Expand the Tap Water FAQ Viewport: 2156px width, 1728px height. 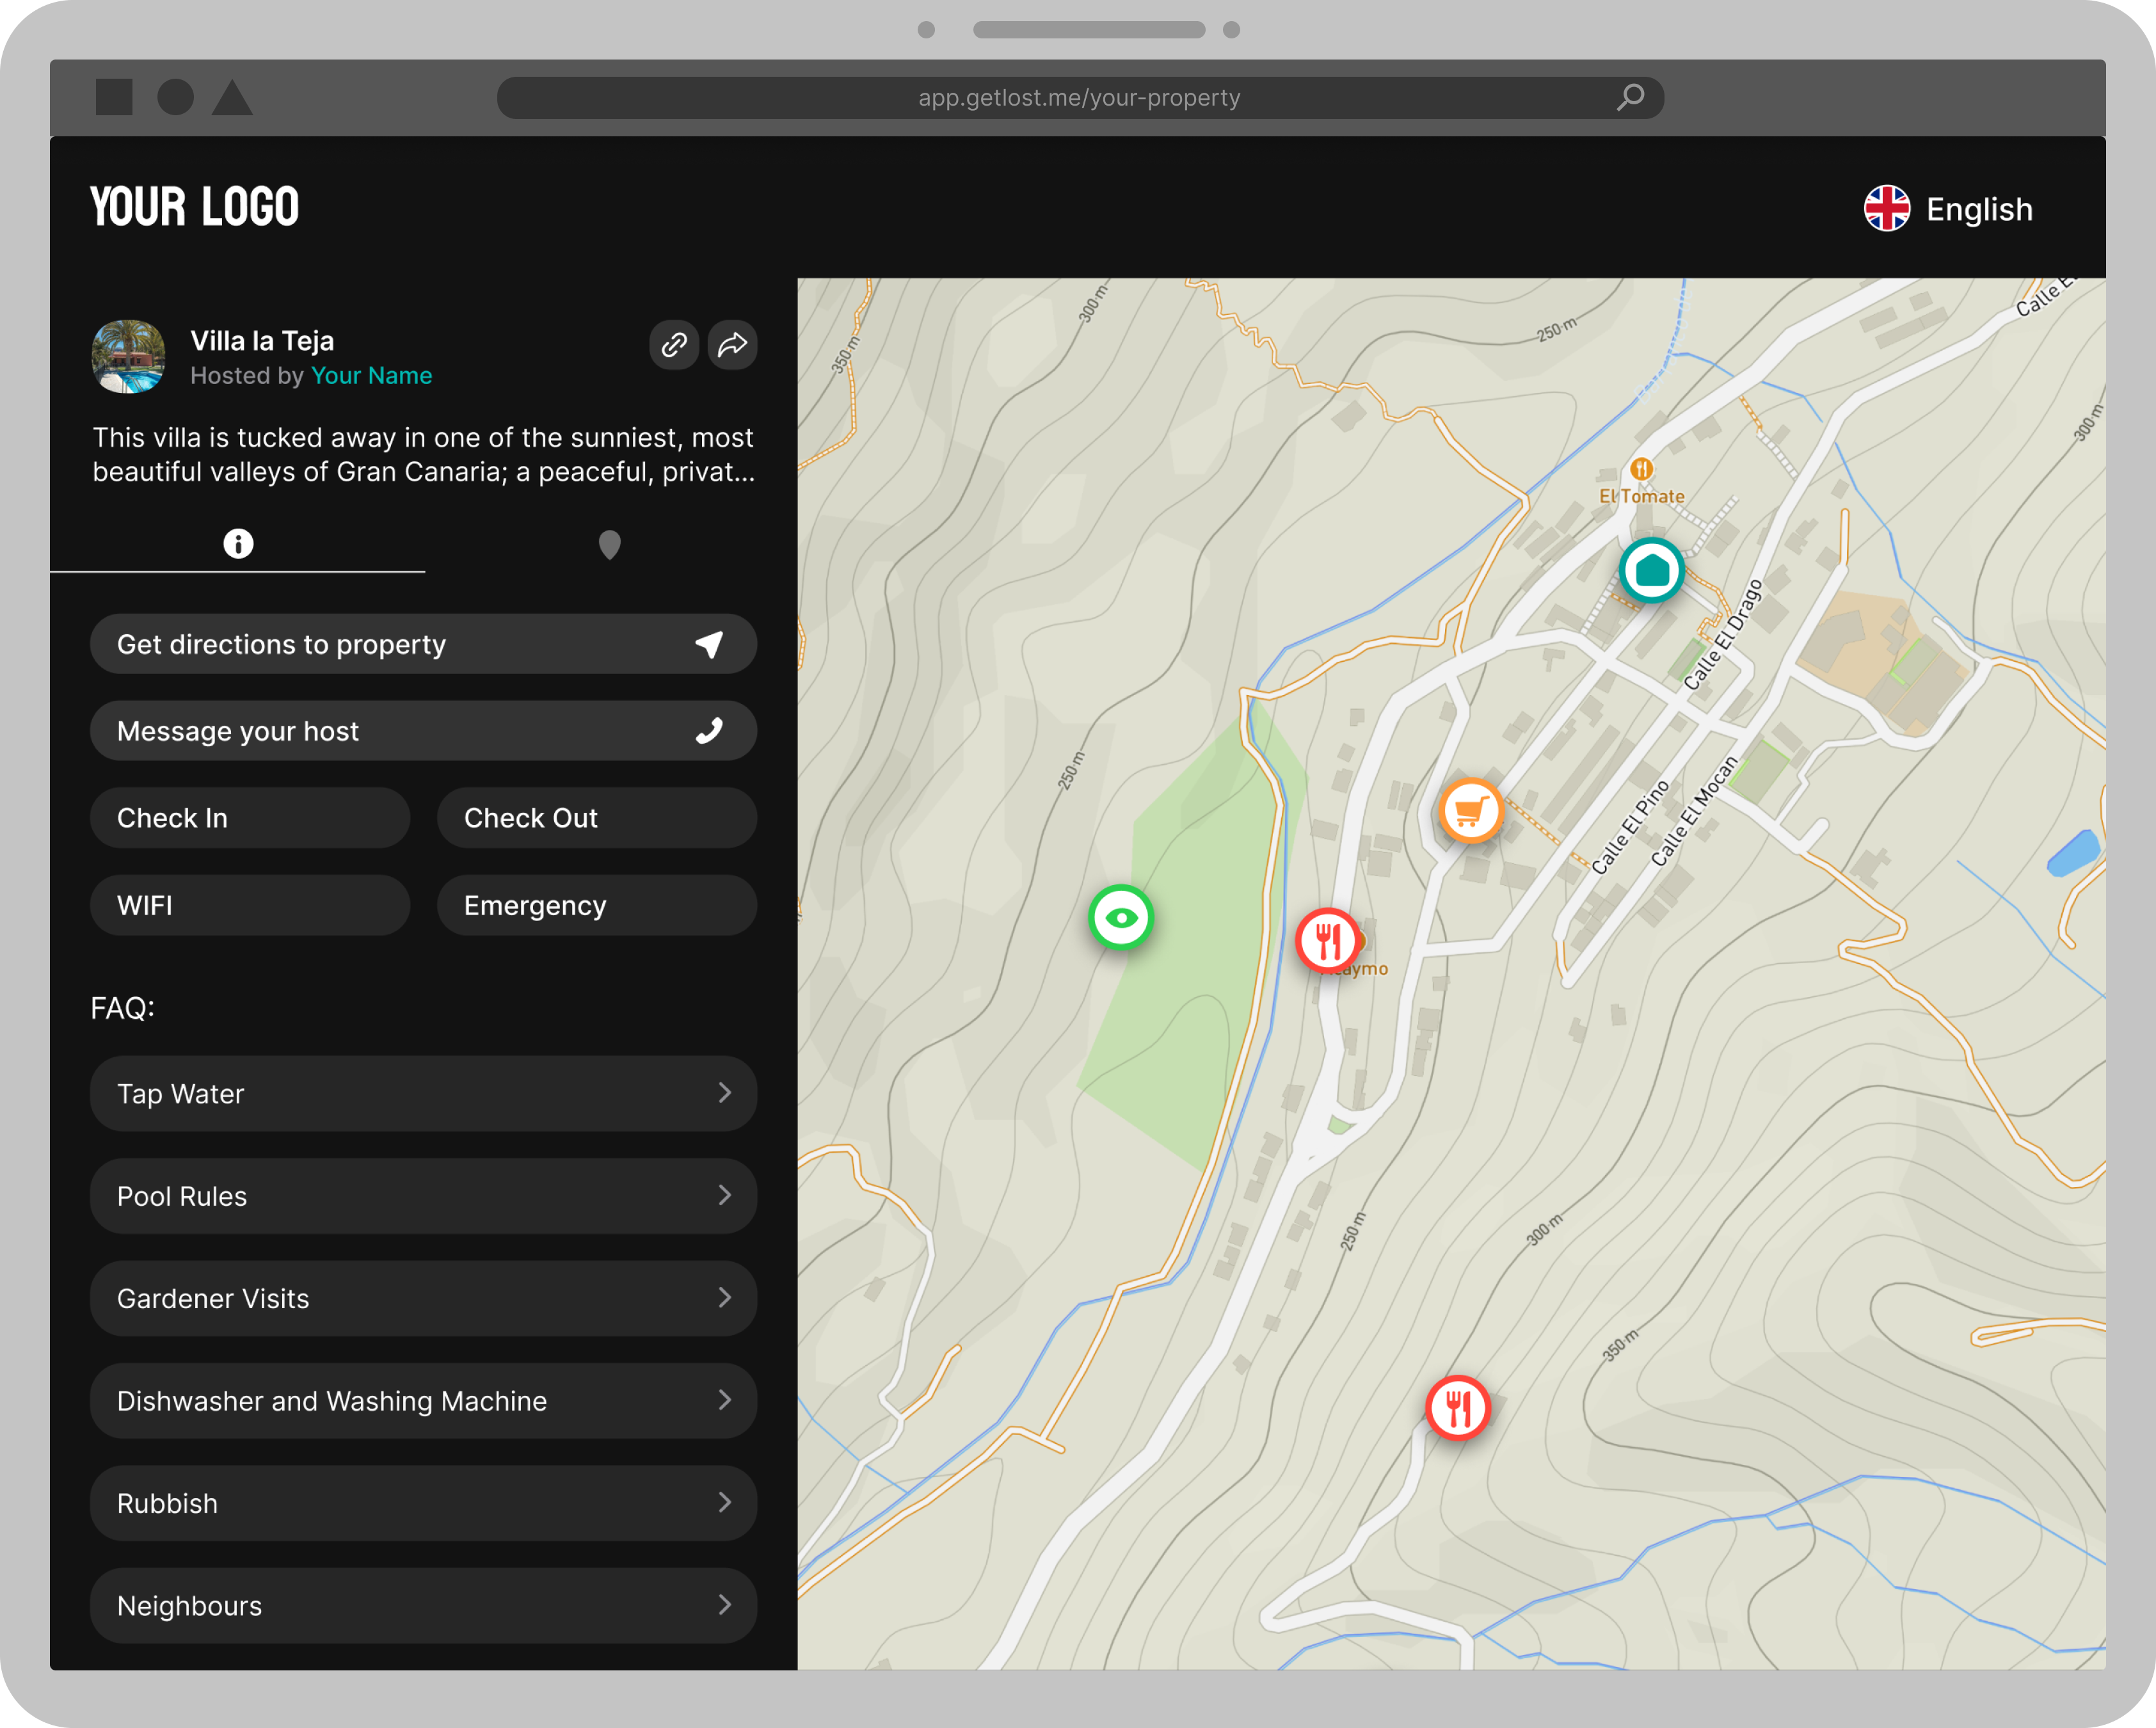(x=423, y=1094)
